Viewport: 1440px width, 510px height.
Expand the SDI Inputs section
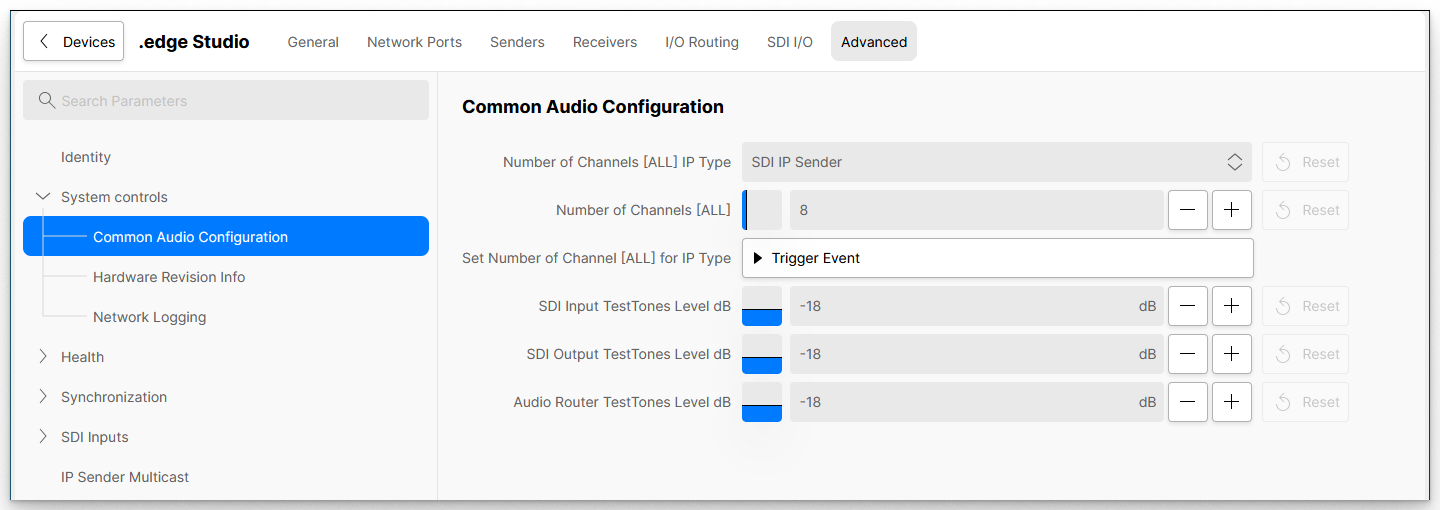(43, 437)
